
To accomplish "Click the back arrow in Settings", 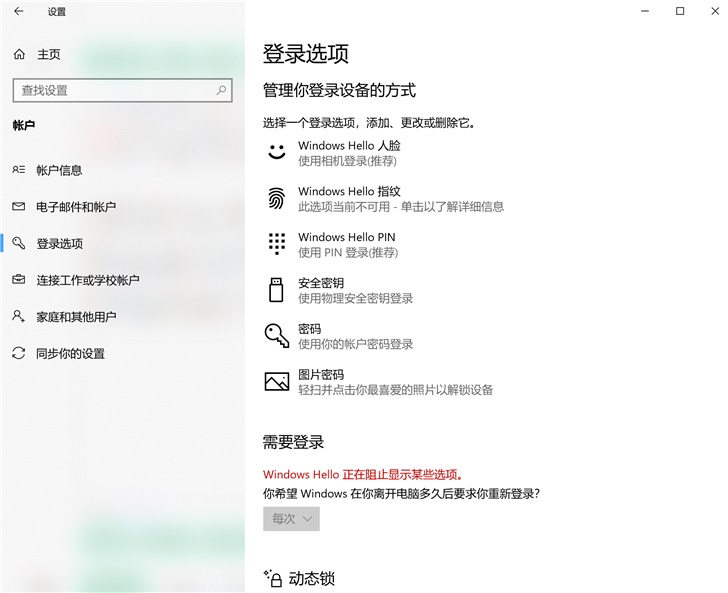I will pos(19,11).
